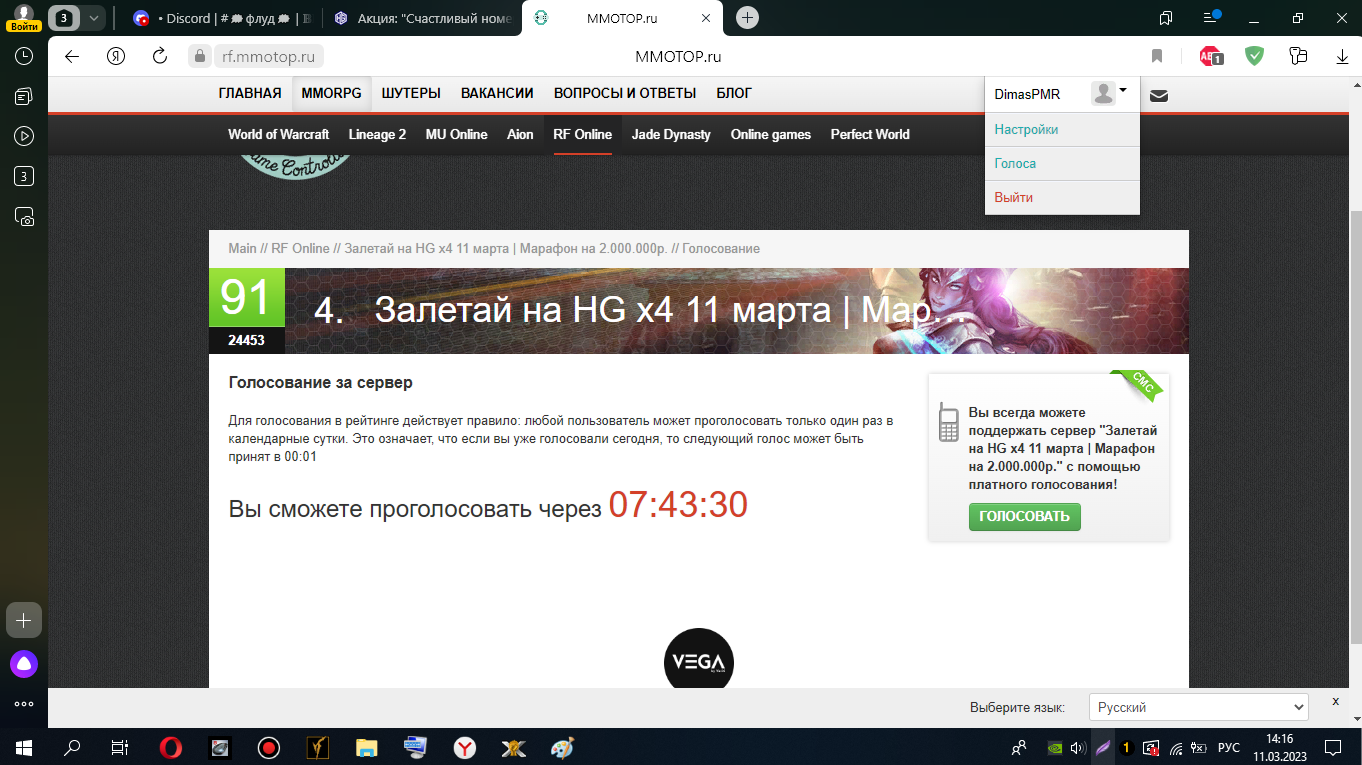
Task: Open the ШУТЕРЫ menu item
Action: 411,93
